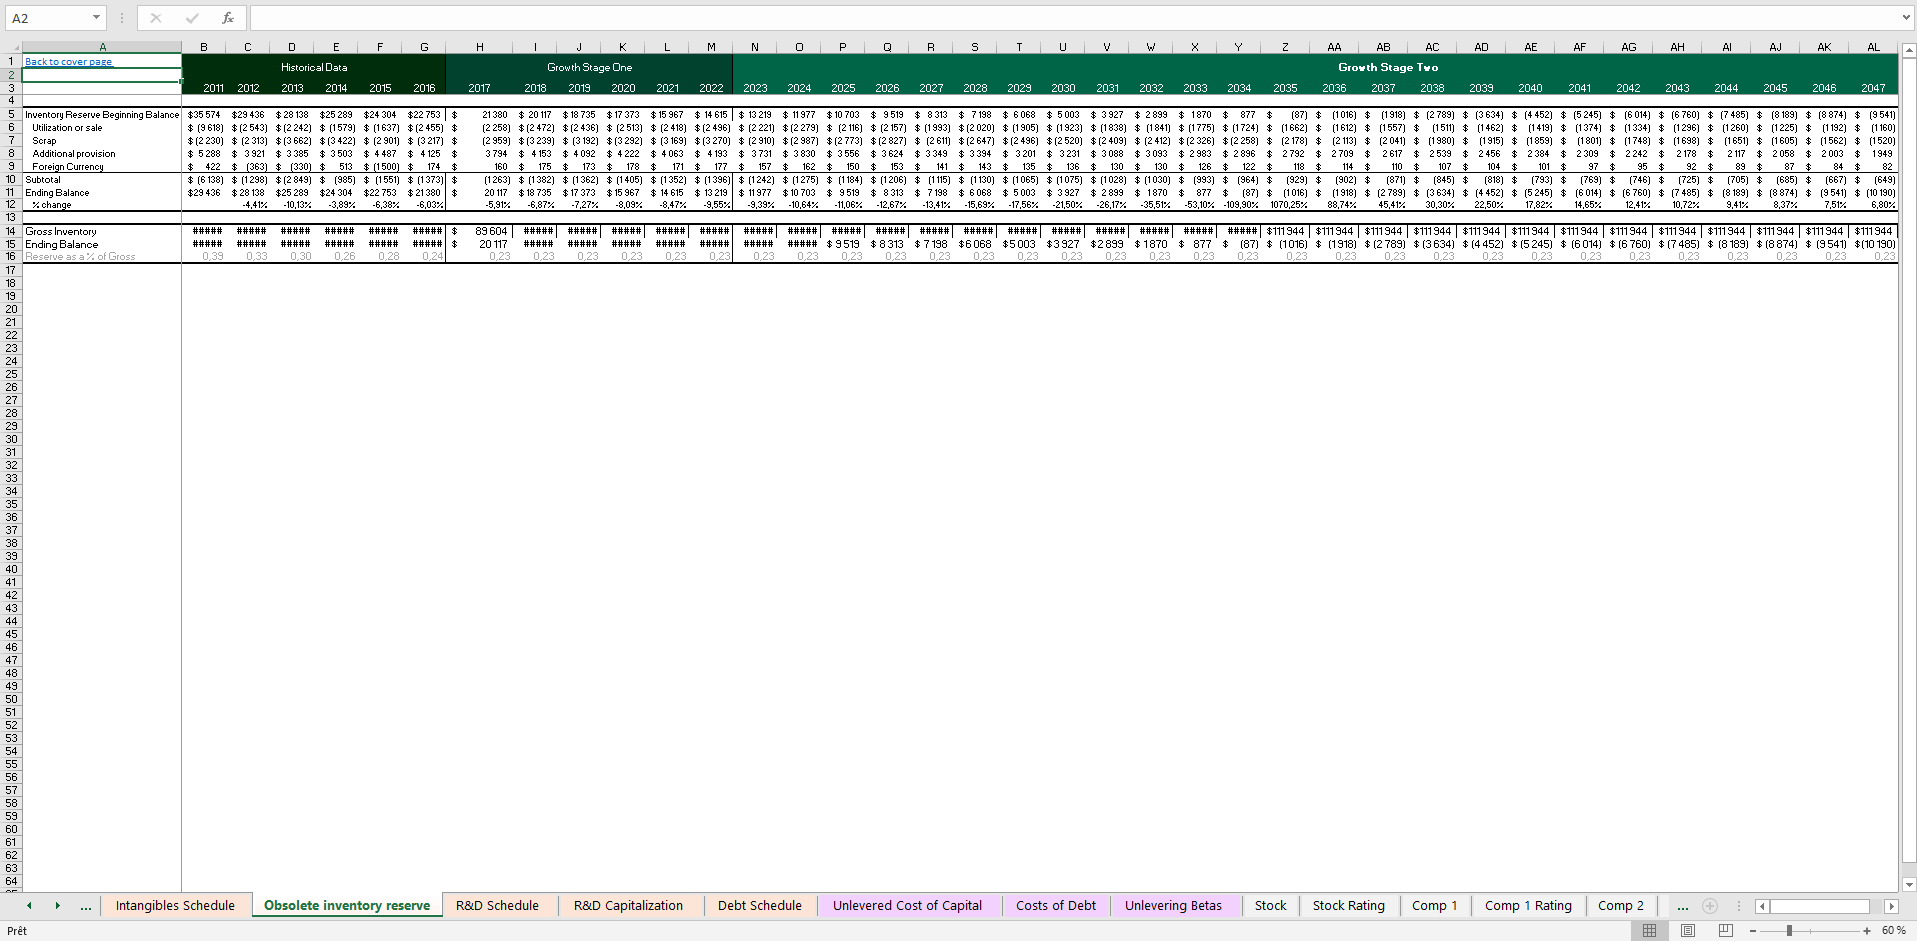Click the Subtotal row label
Screen dimensions: 1917x941
(x=43, y=180)
